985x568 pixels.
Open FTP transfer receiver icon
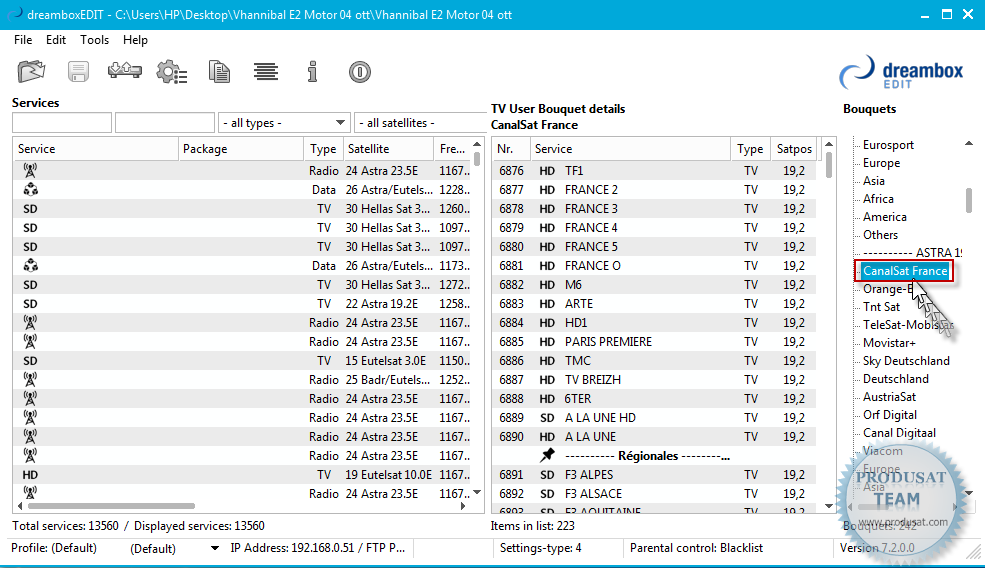tap(124, 70)
